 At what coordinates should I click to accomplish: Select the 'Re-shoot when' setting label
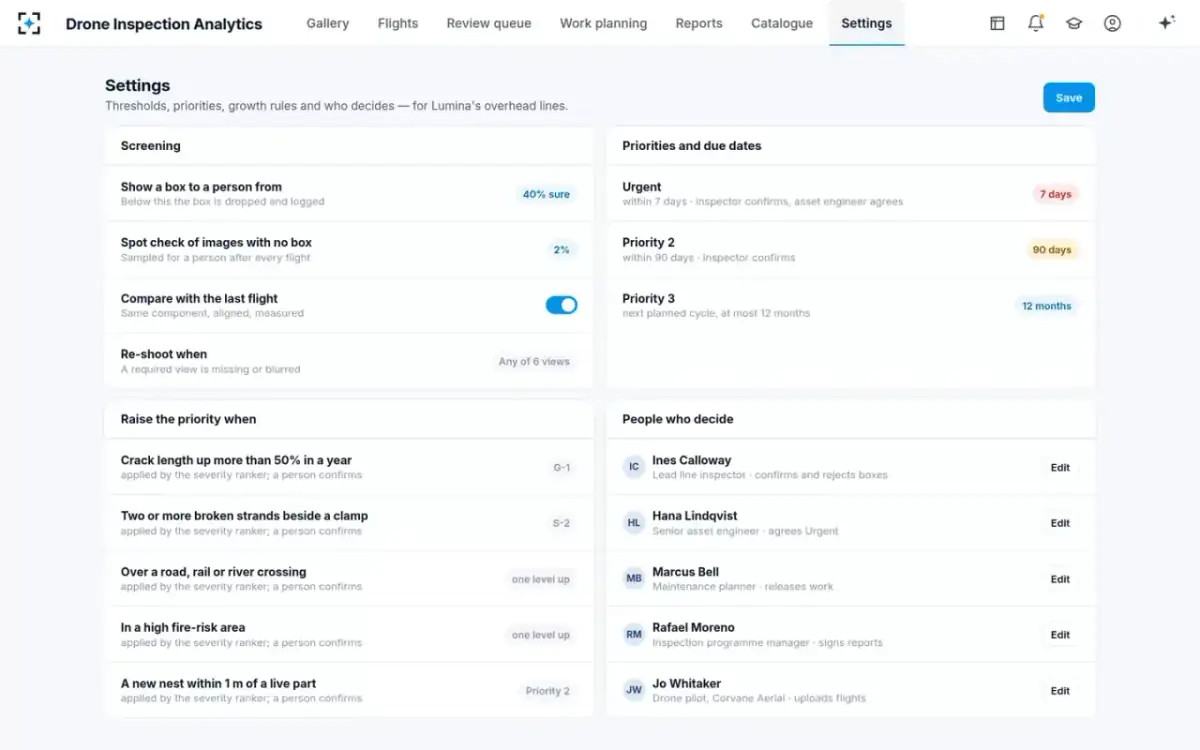click(x=164, y=354)
